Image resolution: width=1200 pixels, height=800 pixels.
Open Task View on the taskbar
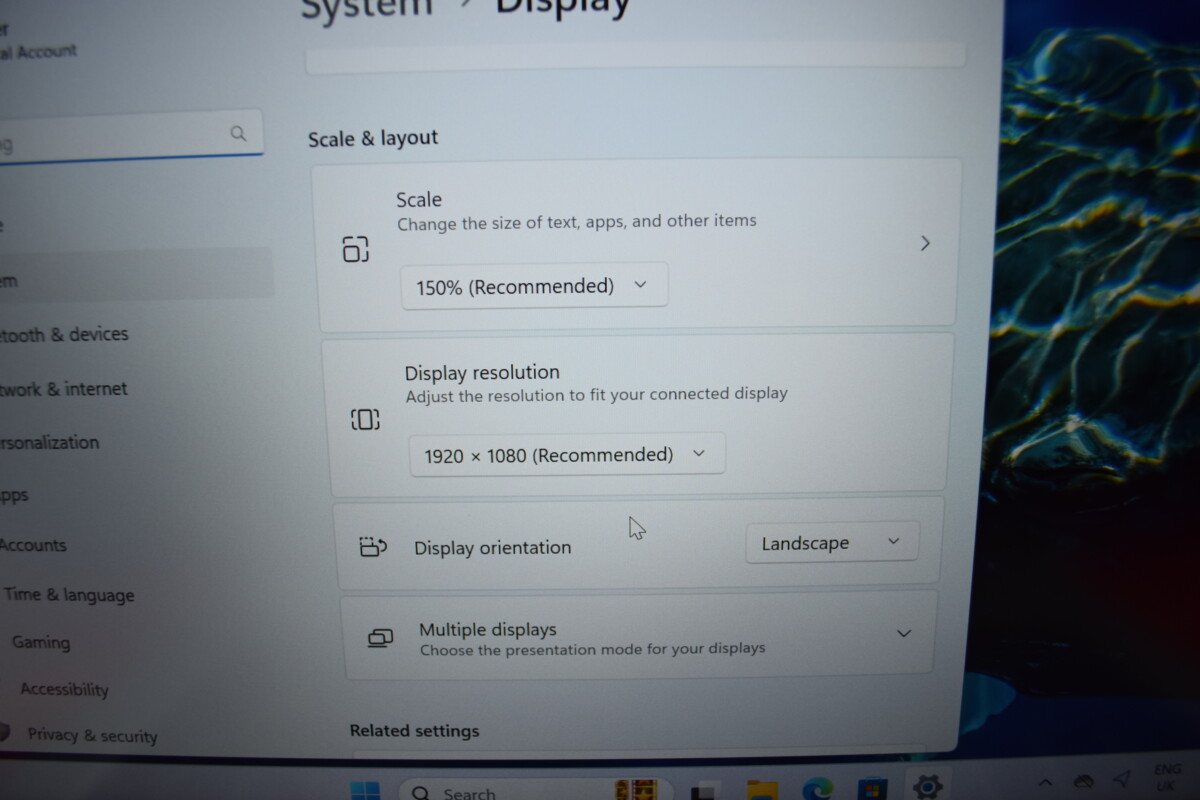click(706, 791)
